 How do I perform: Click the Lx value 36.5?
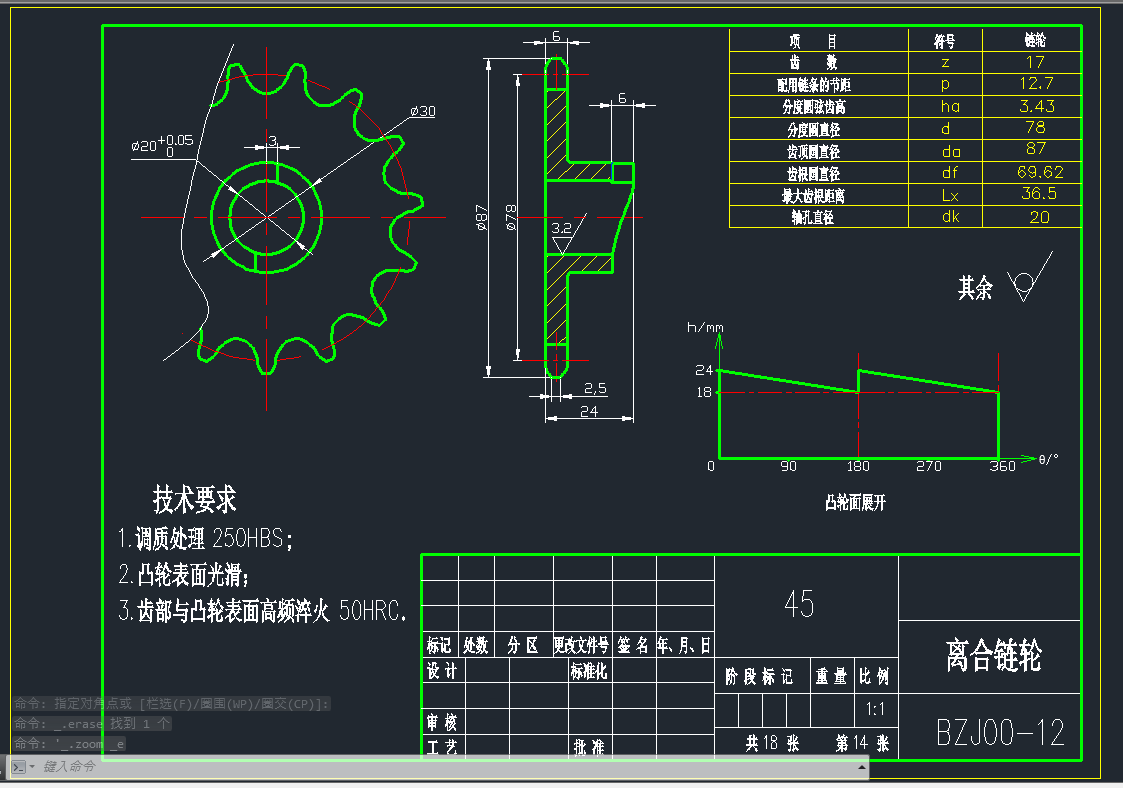click(x=1038, y=193)
